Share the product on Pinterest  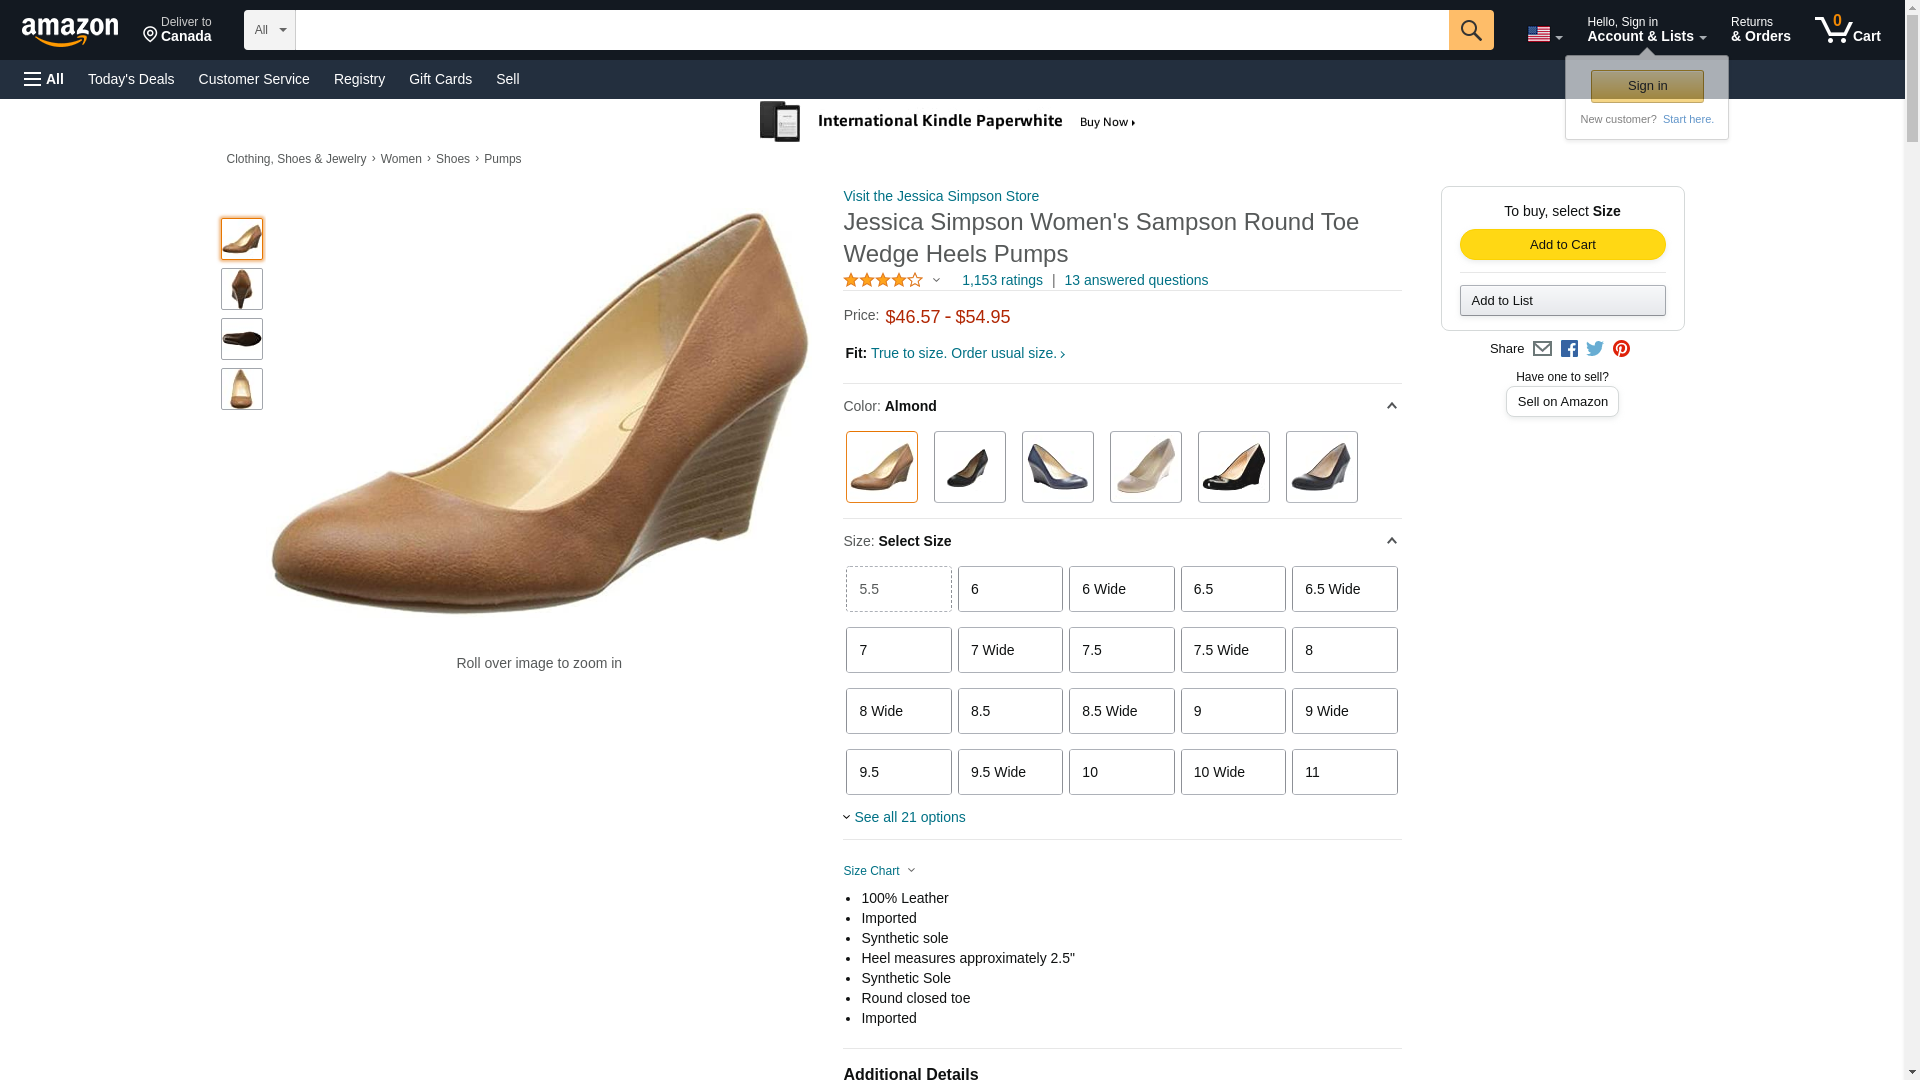click(1621, 349)
